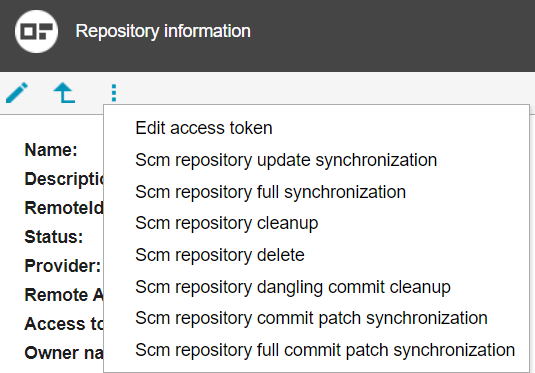
Task: Click the Provider: field label
Action: (63, 266)
